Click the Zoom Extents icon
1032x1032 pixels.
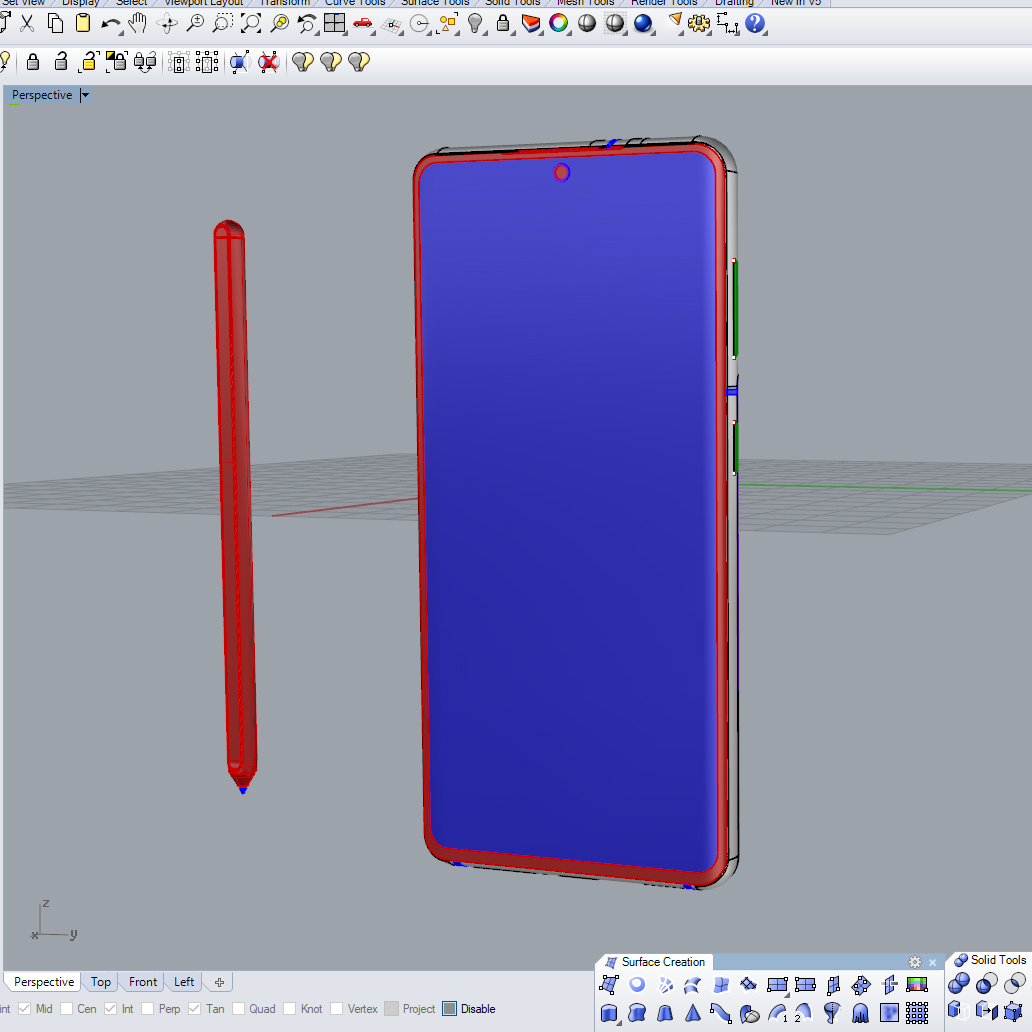coord(251,24)
